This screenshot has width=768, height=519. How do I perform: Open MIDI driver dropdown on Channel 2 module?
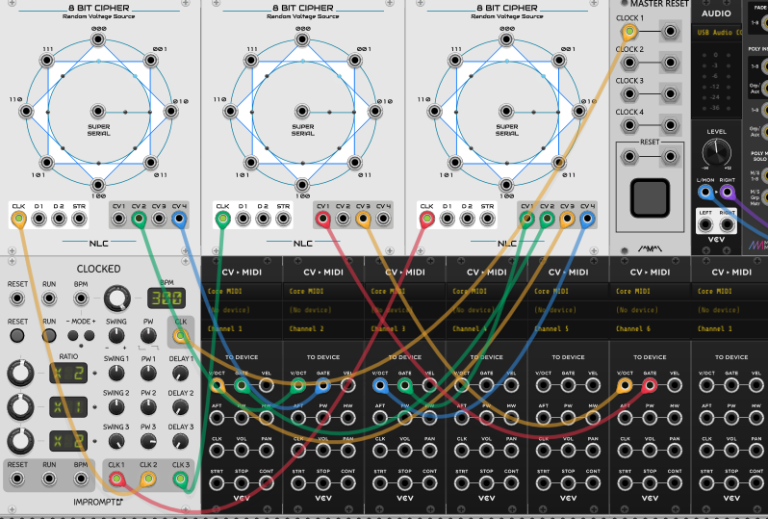[x=323, y=291]
